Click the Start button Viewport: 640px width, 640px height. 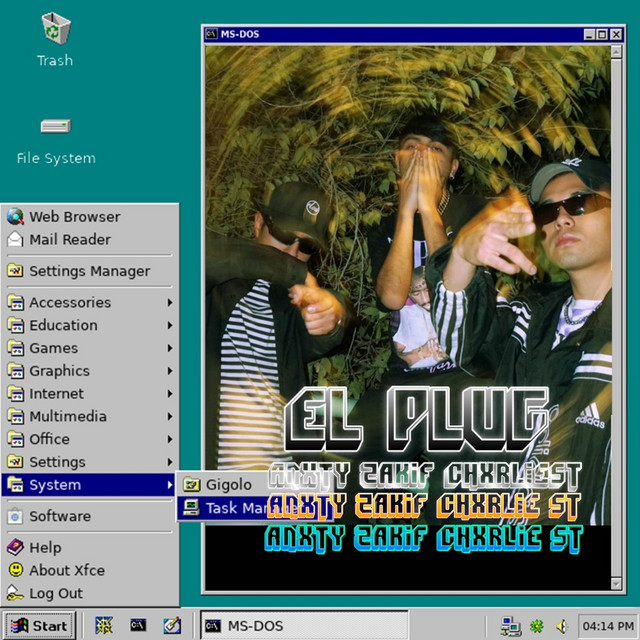coord(38,626)
